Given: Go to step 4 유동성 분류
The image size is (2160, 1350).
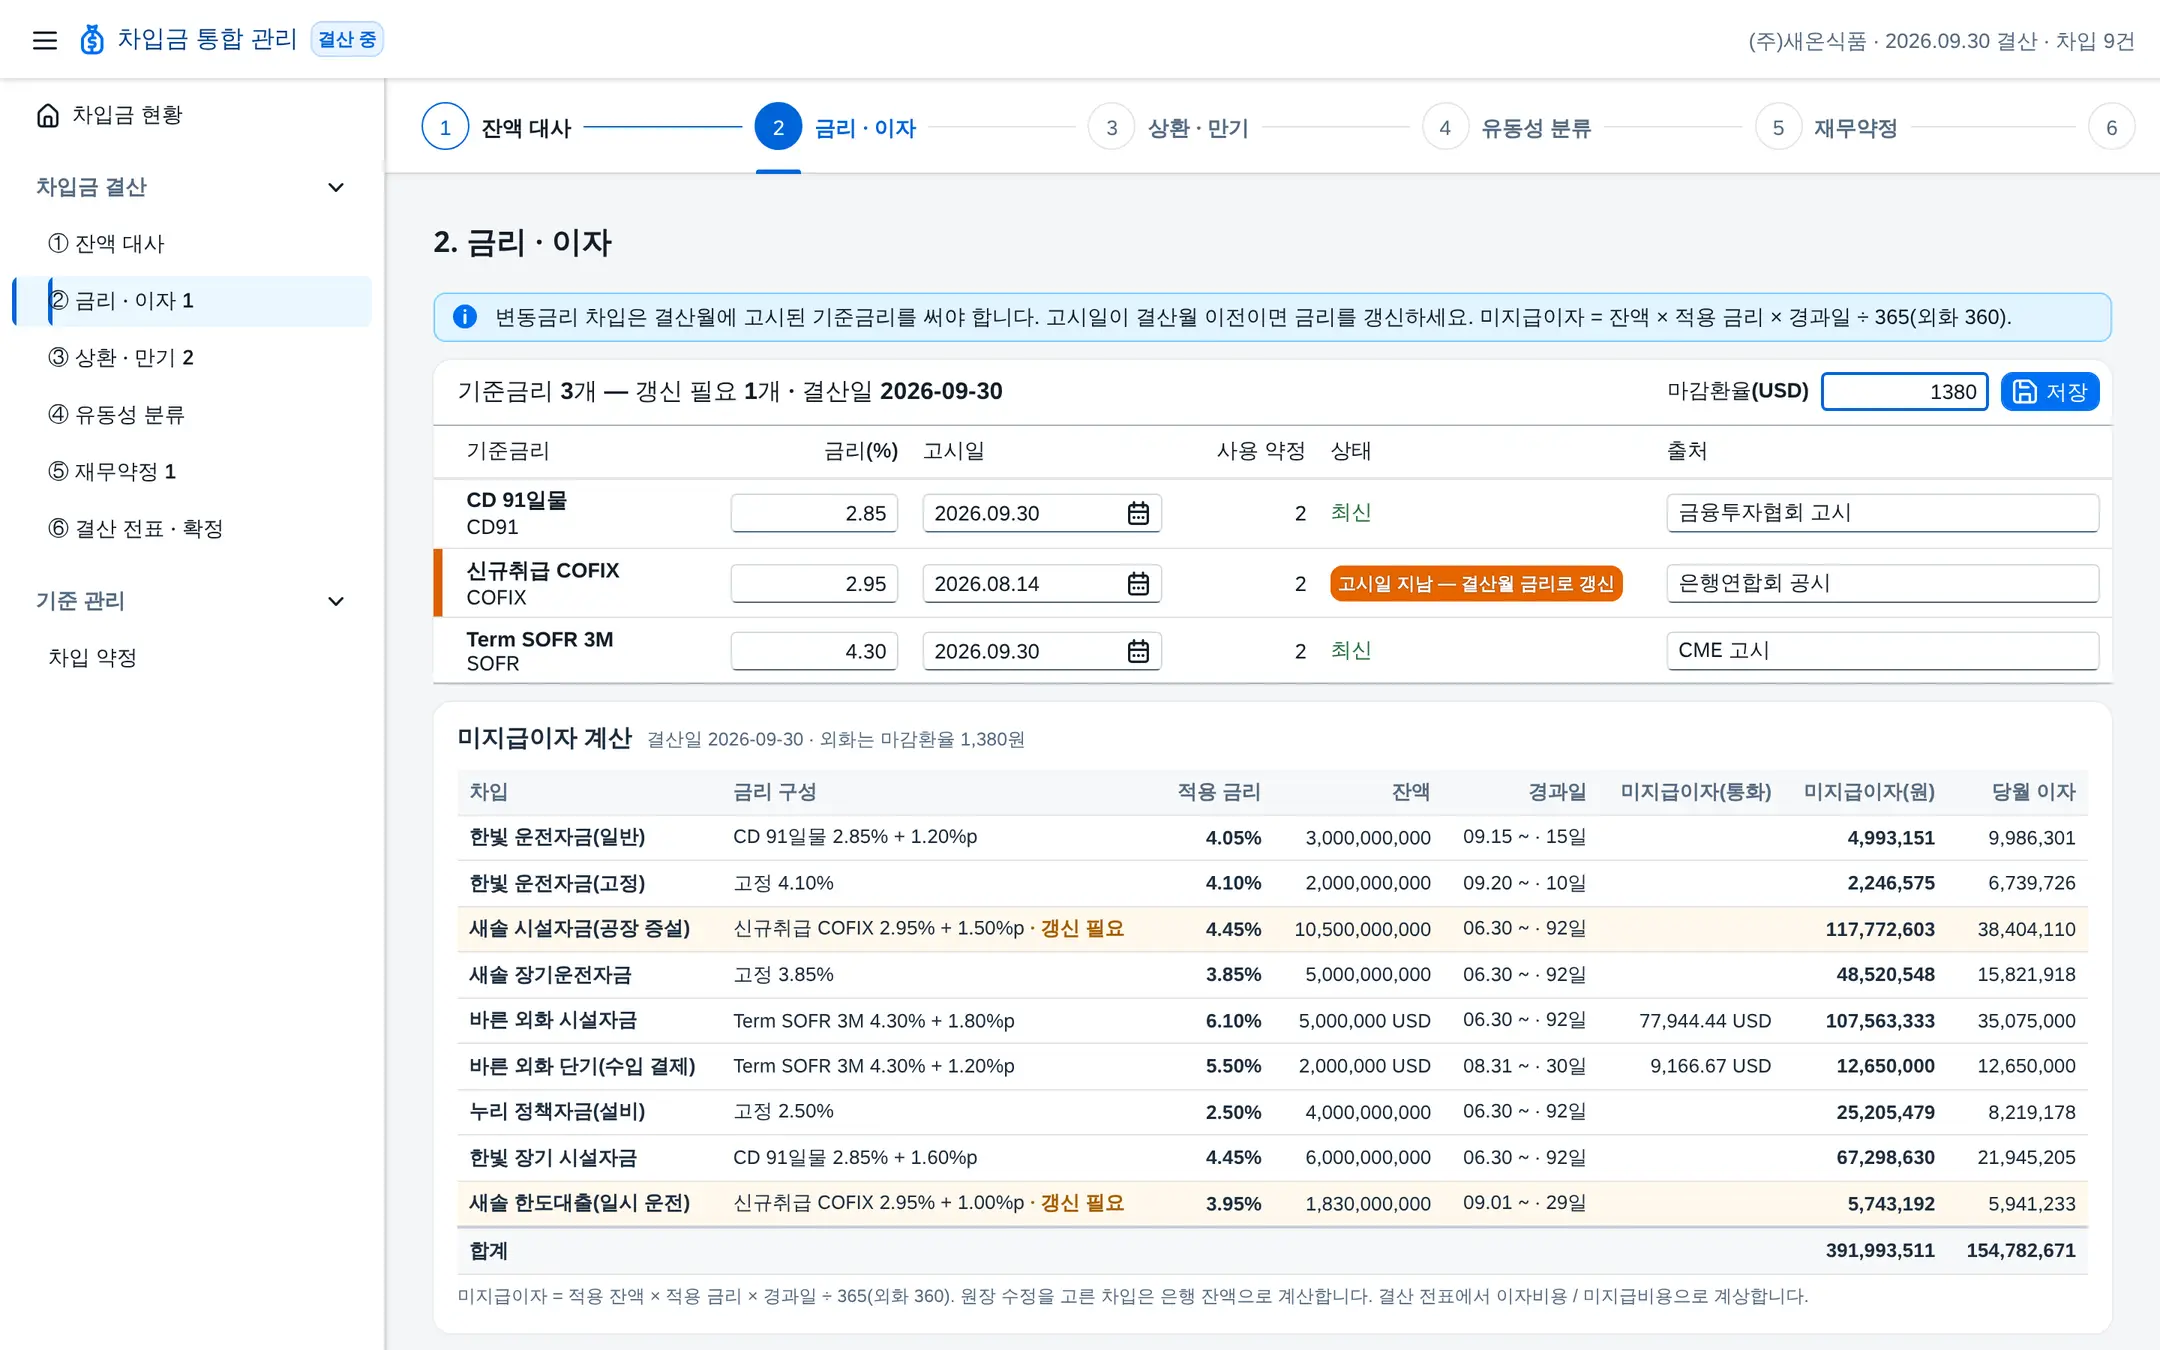Looking at the screenshot, I should pos(1507,128).
